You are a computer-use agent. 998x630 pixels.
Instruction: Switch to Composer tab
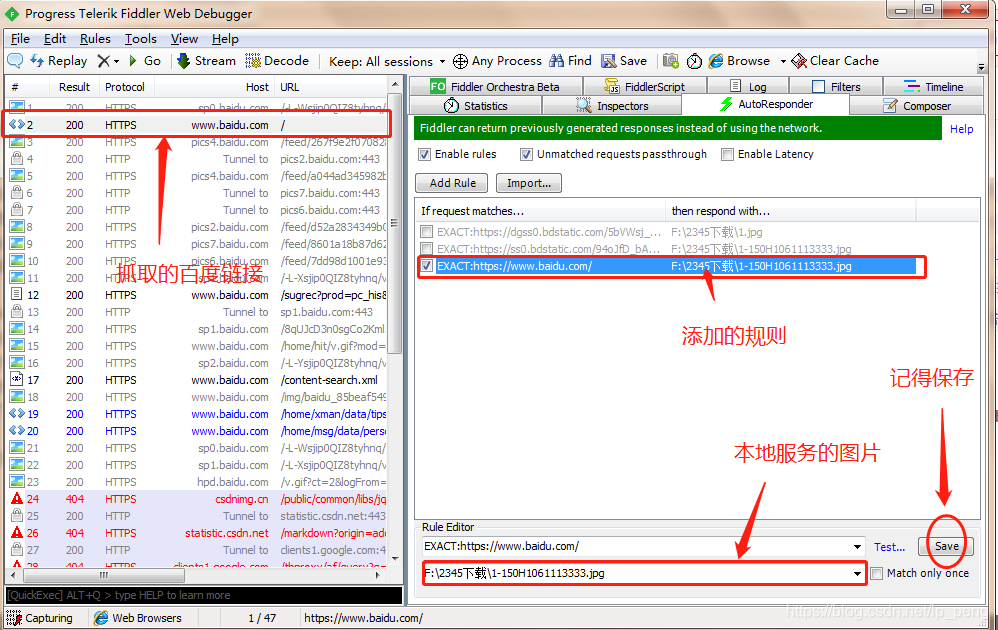(x=917, y=106)
